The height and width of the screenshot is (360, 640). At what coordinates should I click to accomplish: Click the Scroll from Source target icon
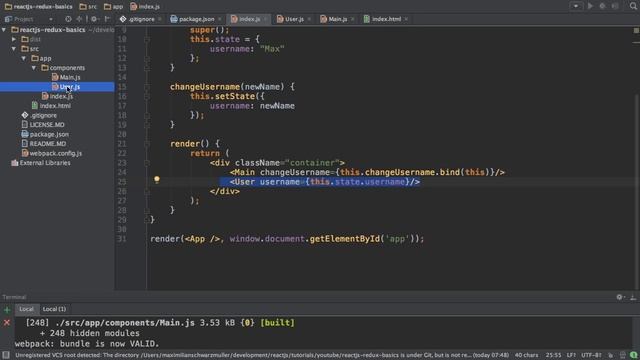(x=68, y=19)
